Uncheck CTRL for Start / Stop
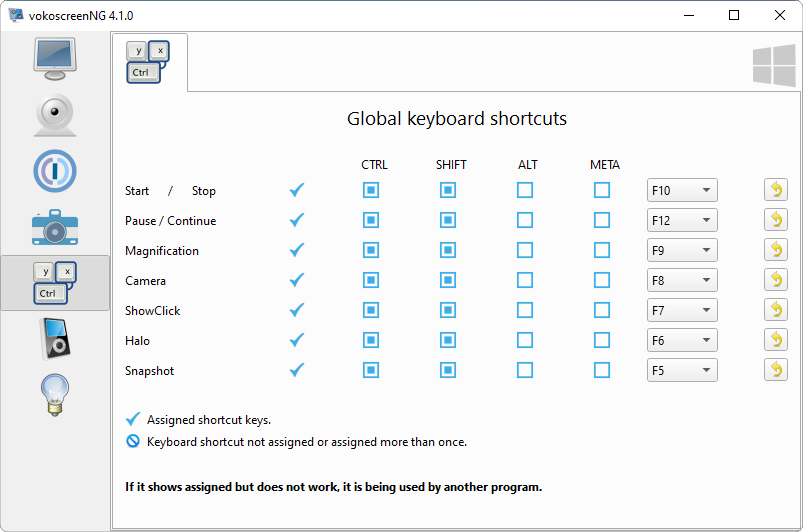Screen dimensions: 803x532 pos(371,190)
